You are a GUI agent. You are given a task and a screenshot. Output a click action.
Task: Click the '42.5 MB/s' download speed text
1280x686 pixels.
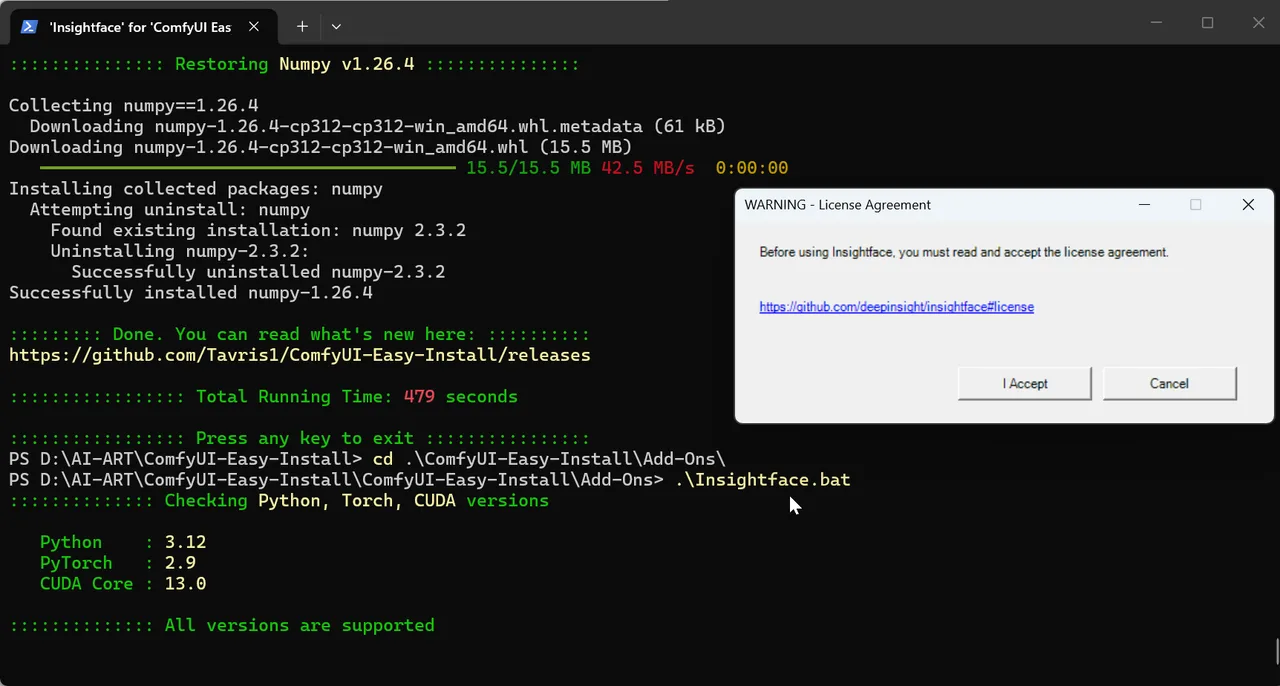click(648, 168)
